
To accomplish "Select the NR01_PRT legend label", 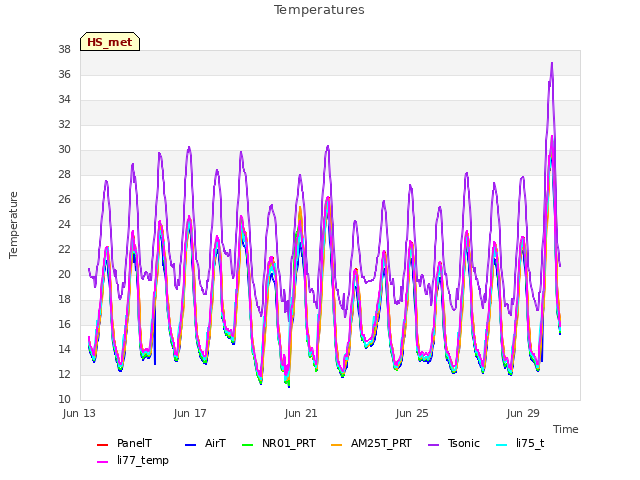I will (289, 443).
